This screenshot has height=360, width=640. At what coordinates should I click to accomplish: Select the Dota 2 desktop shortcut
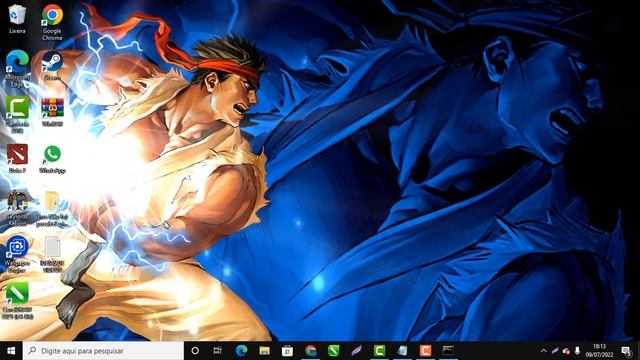point(17,158)
